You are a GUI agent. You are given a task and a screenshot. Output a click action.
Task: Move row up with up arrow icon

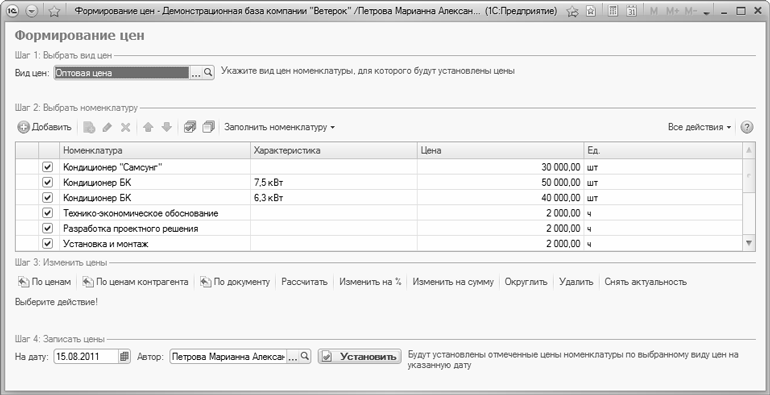click(x=148, y=127)
